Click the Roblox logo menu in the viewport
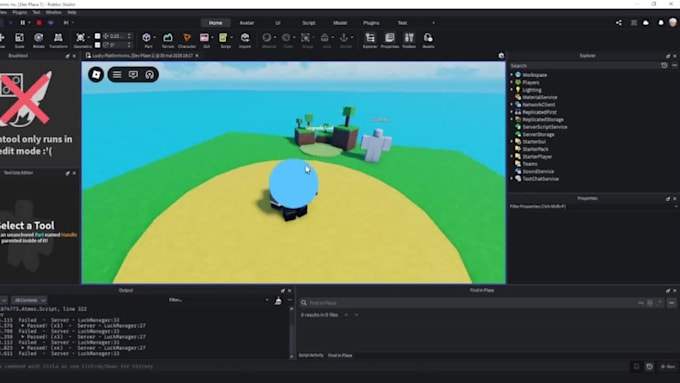Image resolution: width=680 pixels, height=383 pixels. coord(96,75)
